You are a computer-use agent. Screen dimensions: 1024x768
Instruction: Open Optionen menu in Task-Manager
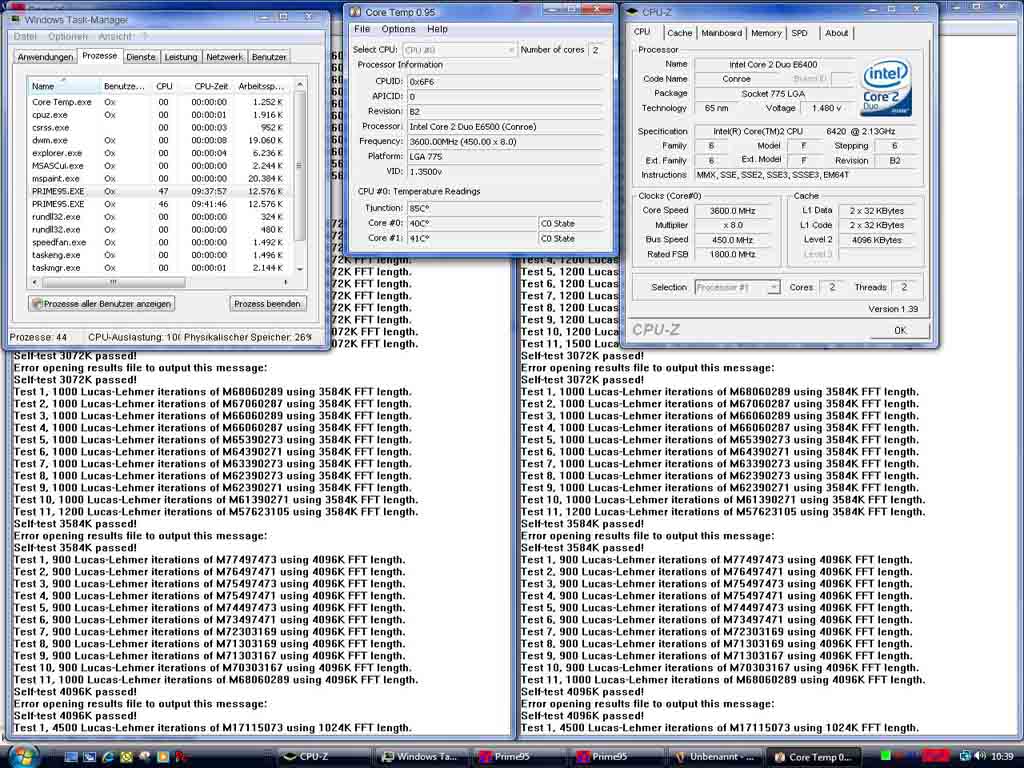tap(68, 37)
